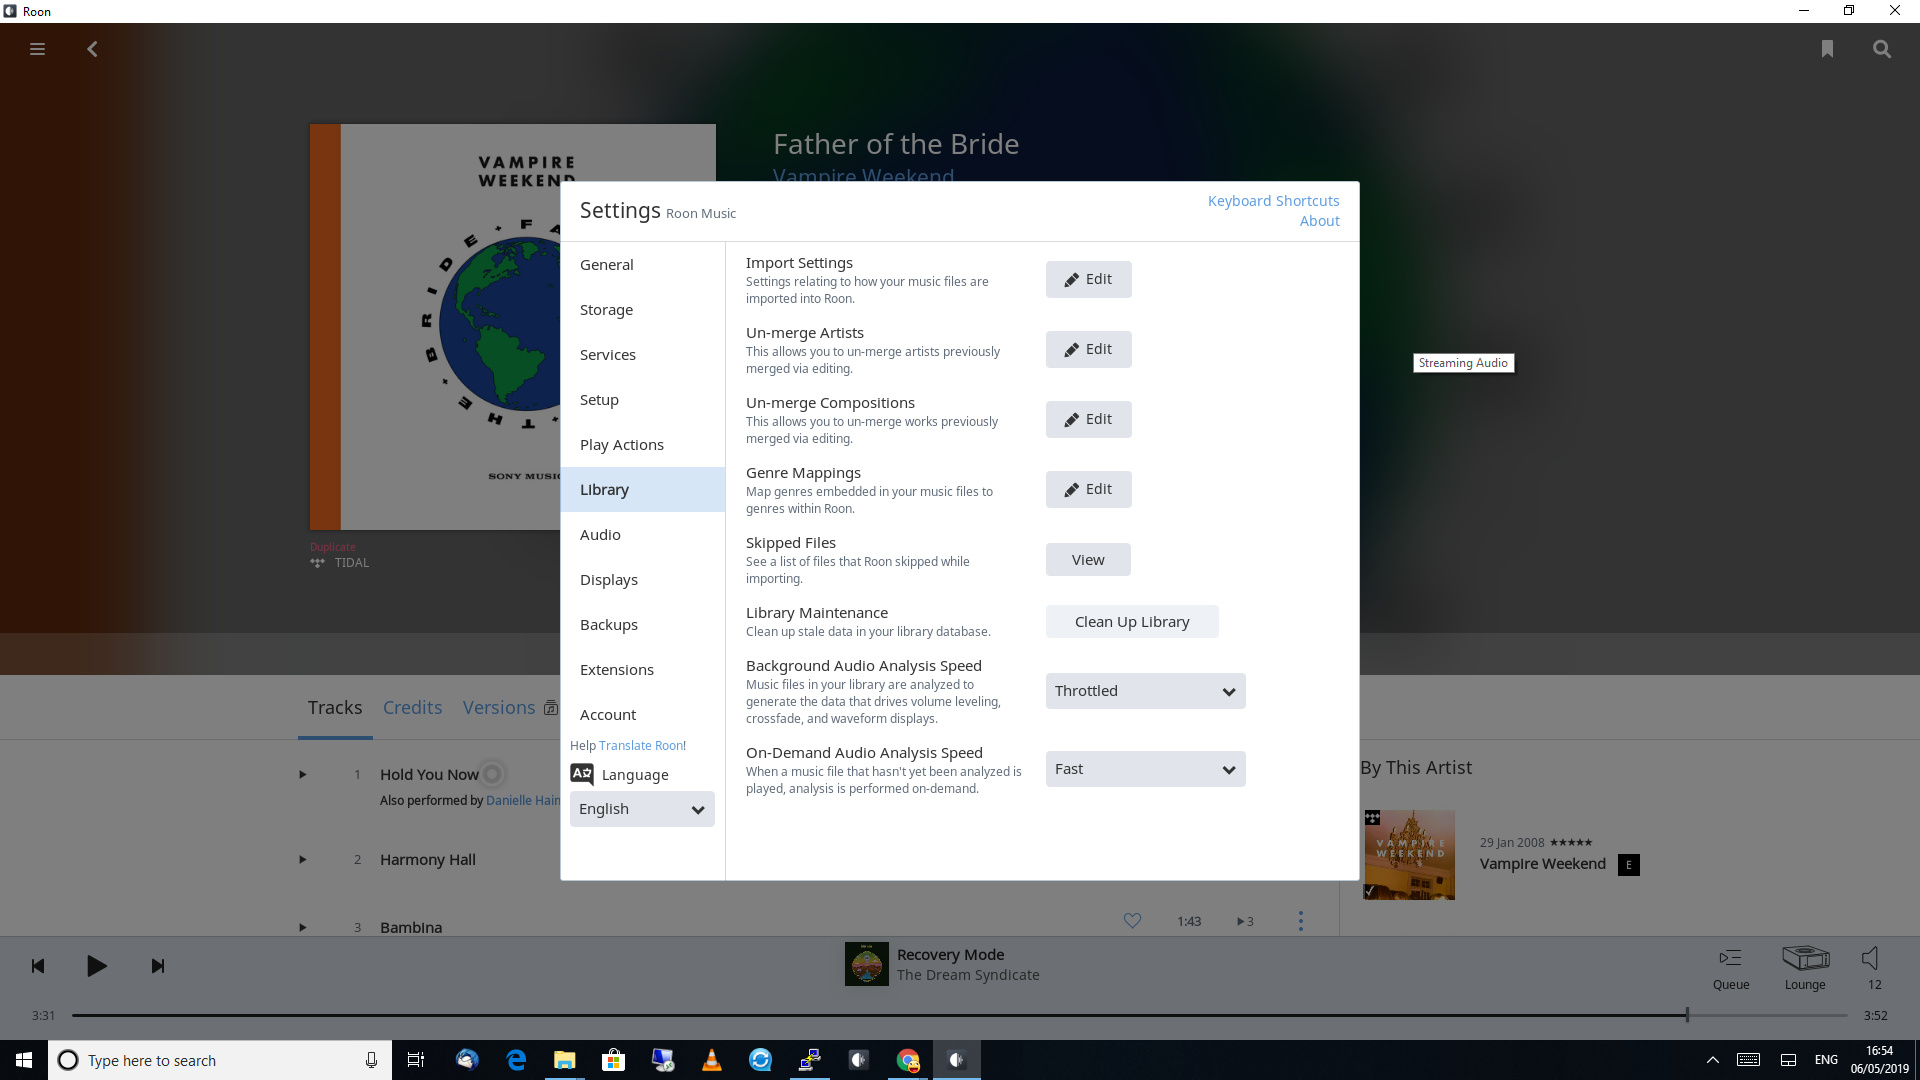
Task: Open the volume speaker control
Action: (1871, 958)
